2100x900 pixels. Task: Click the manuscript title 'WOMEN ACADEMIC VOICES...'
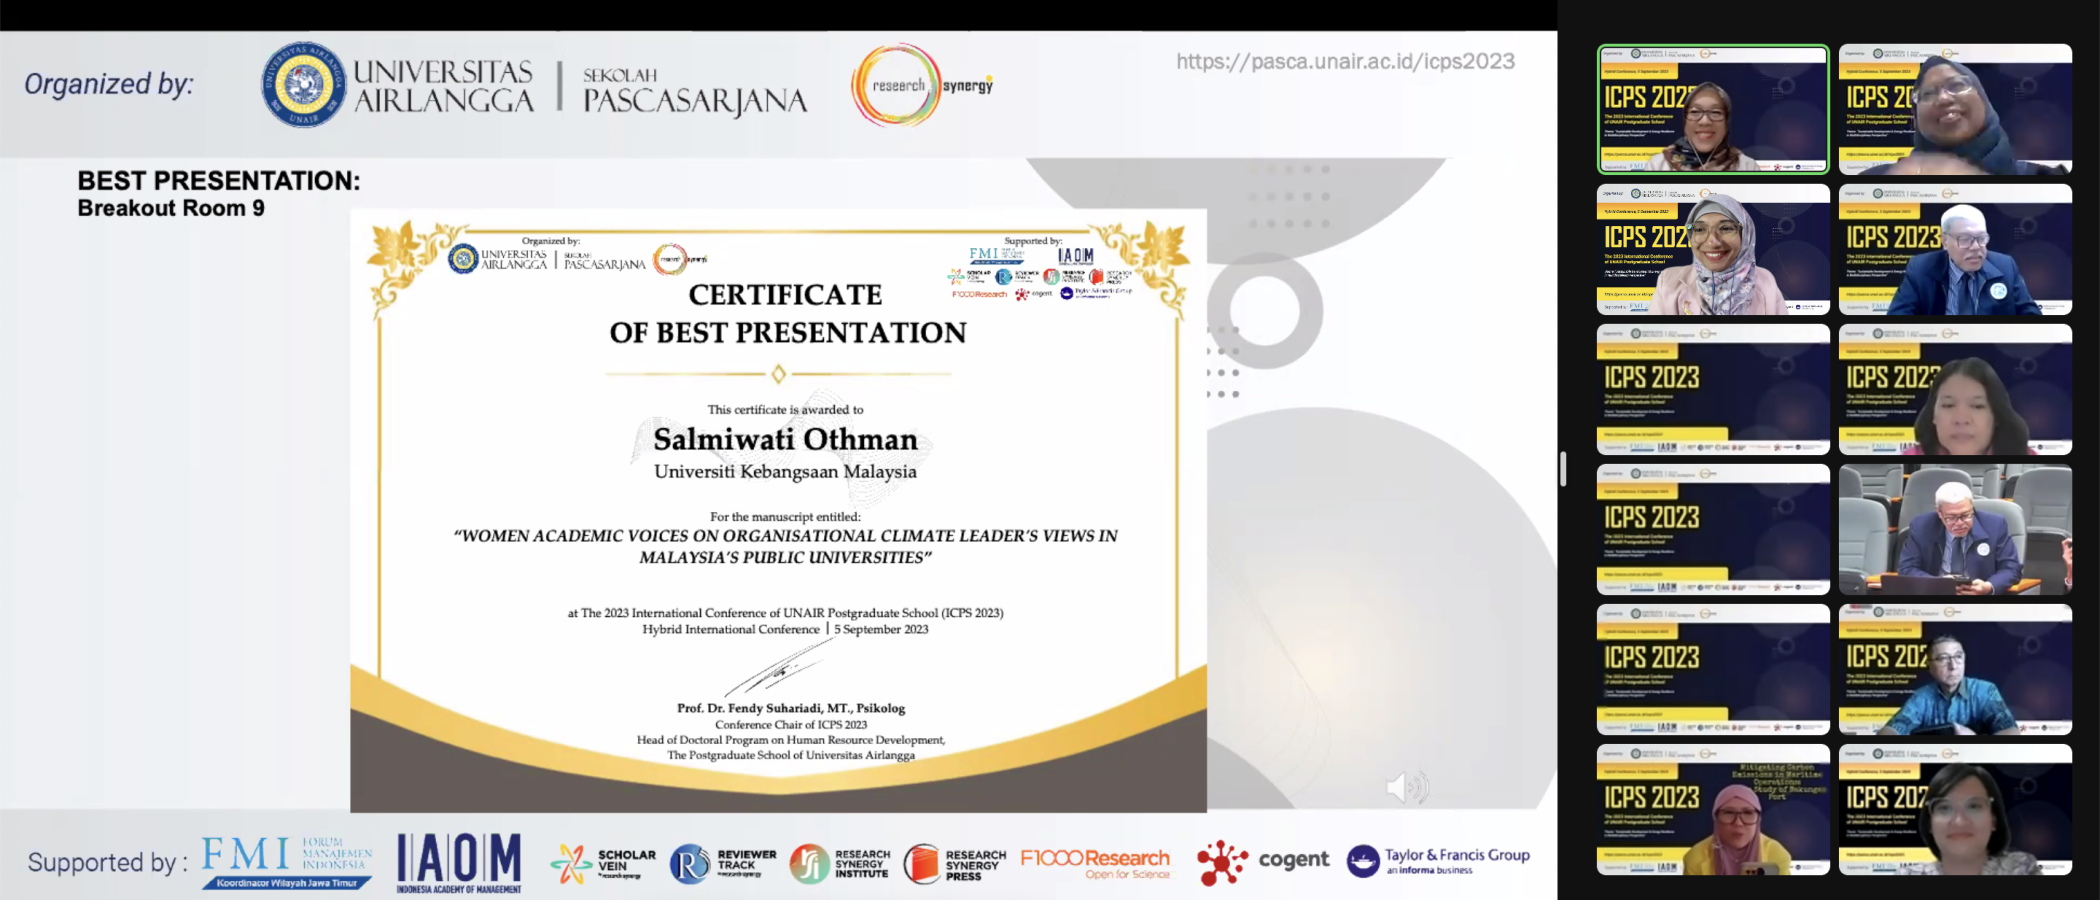[786, 546]
